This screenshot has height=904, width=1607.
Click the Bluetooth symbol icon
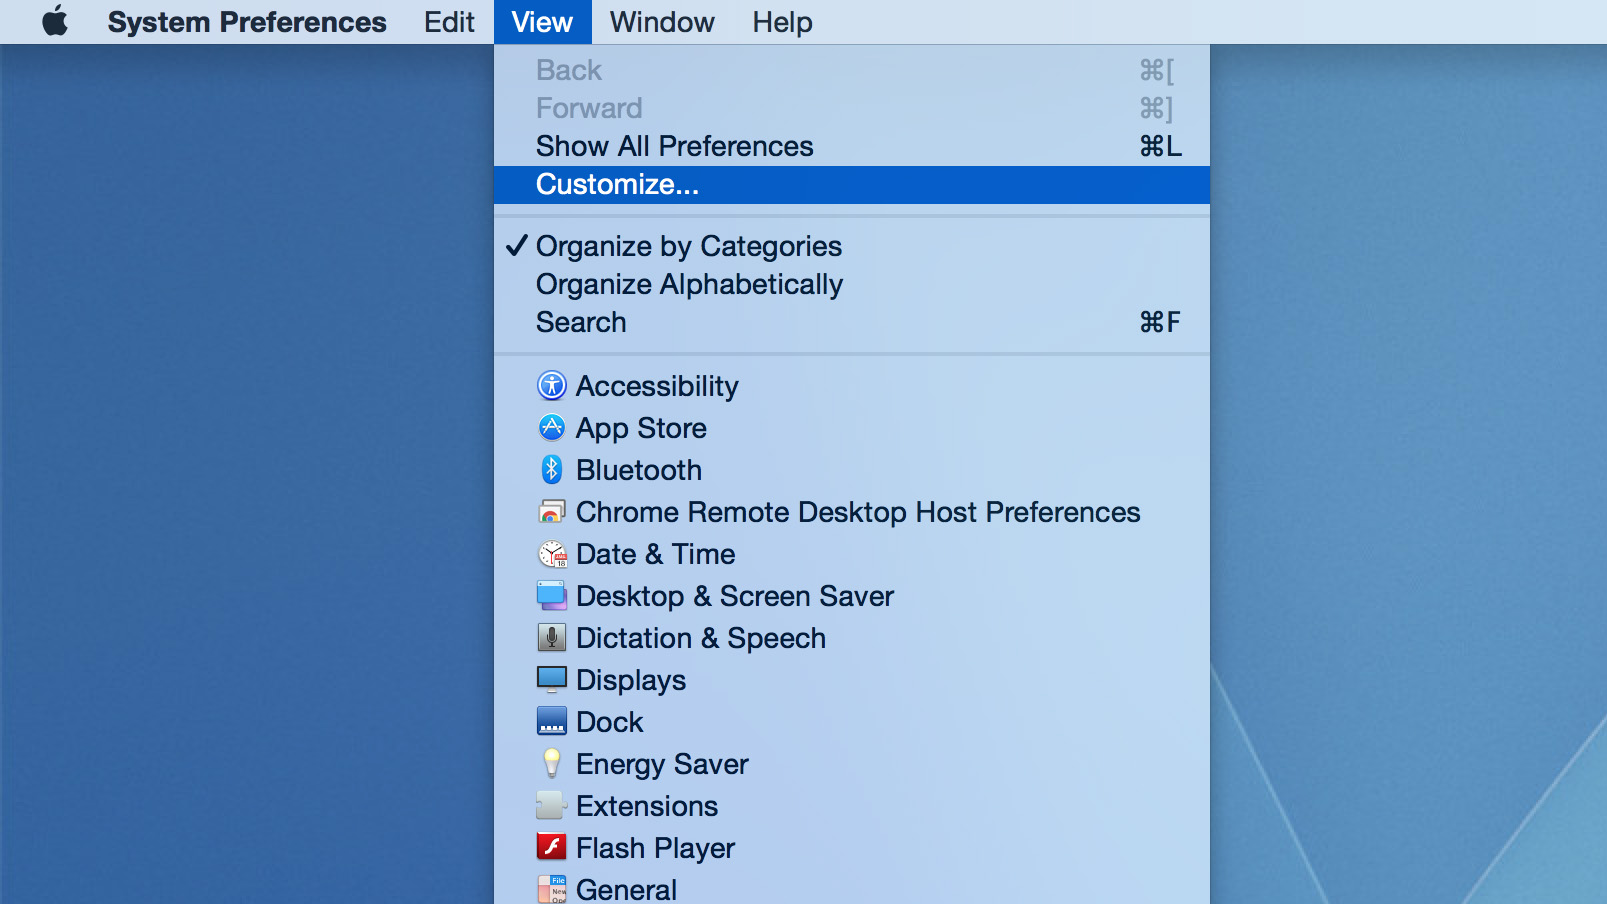click(552, 469)
